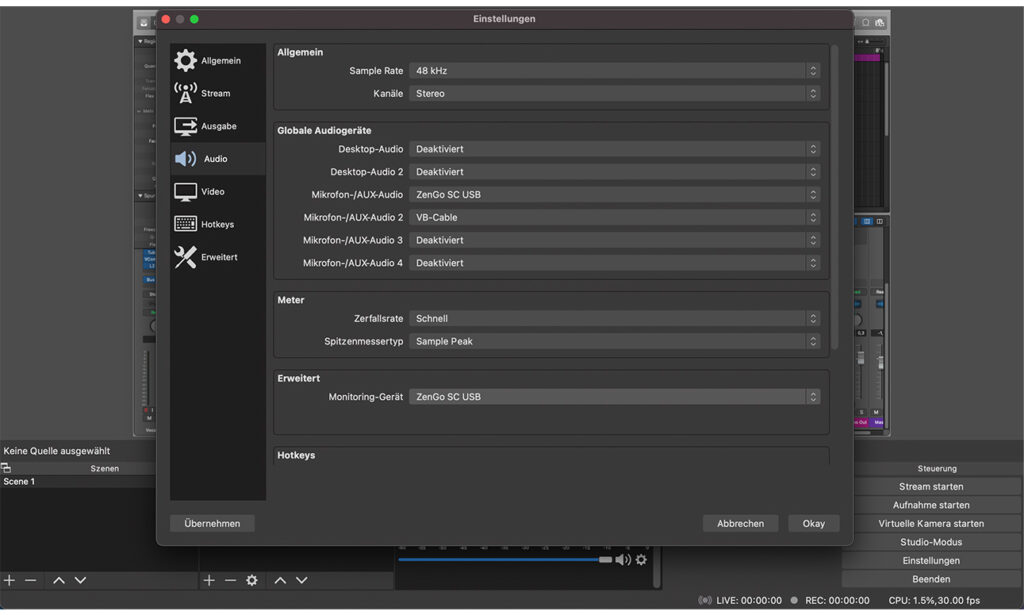Viewport: 1024px width, 615px height.
Task: Move scene up with the up arrow
Action: point(59,580)
